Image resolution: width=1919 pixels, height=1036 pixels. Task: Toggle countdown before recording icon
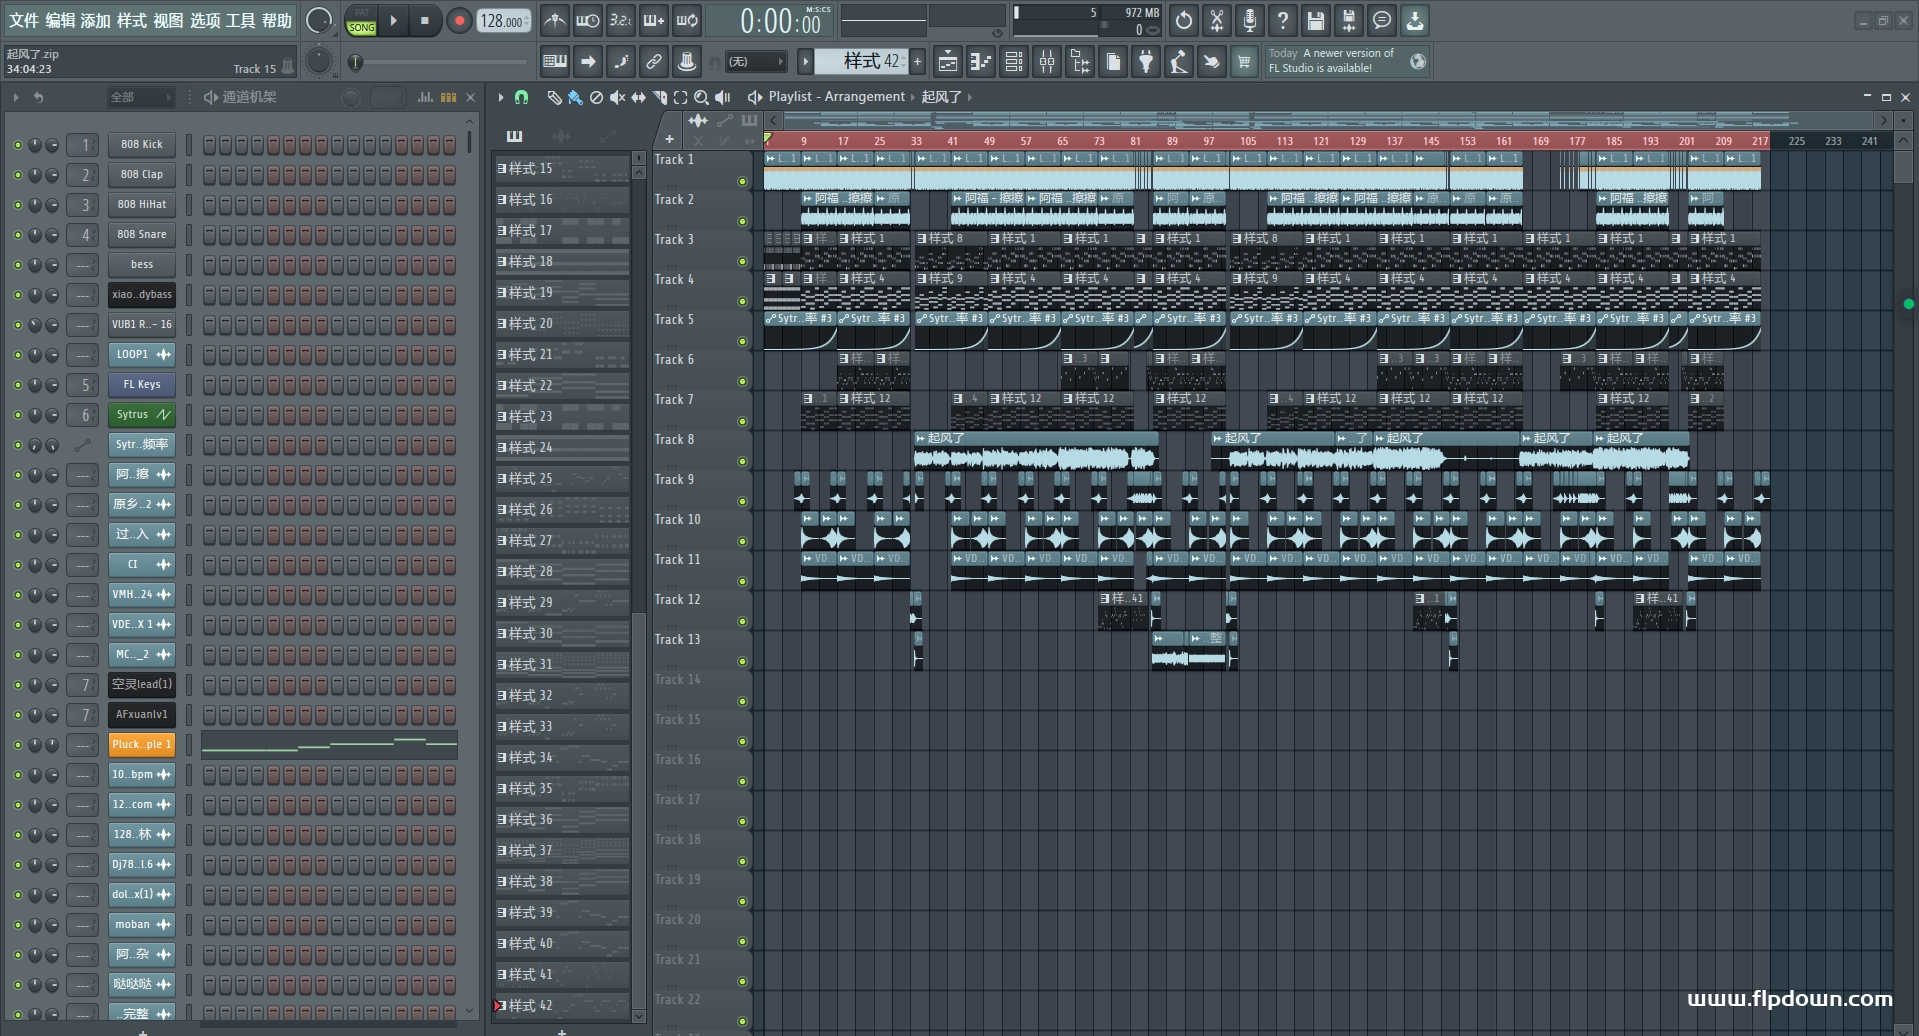coord(621,20)
